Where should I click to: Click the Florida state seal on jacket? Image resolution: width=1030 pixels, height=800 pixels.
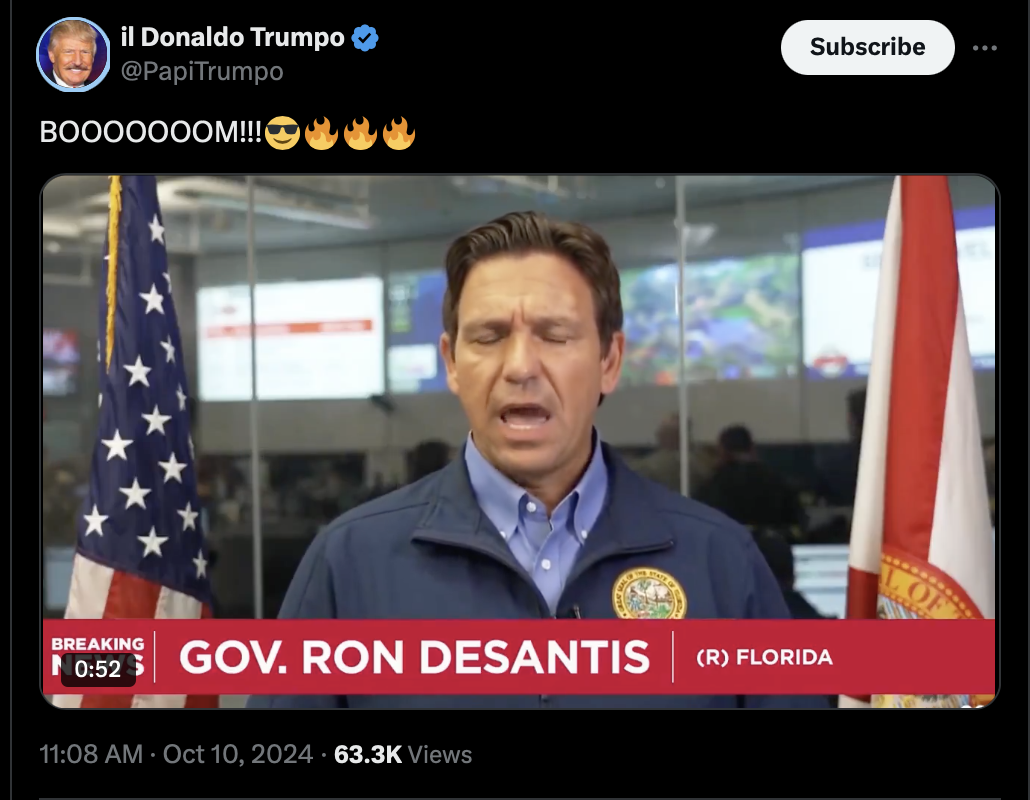click(648, 594)
